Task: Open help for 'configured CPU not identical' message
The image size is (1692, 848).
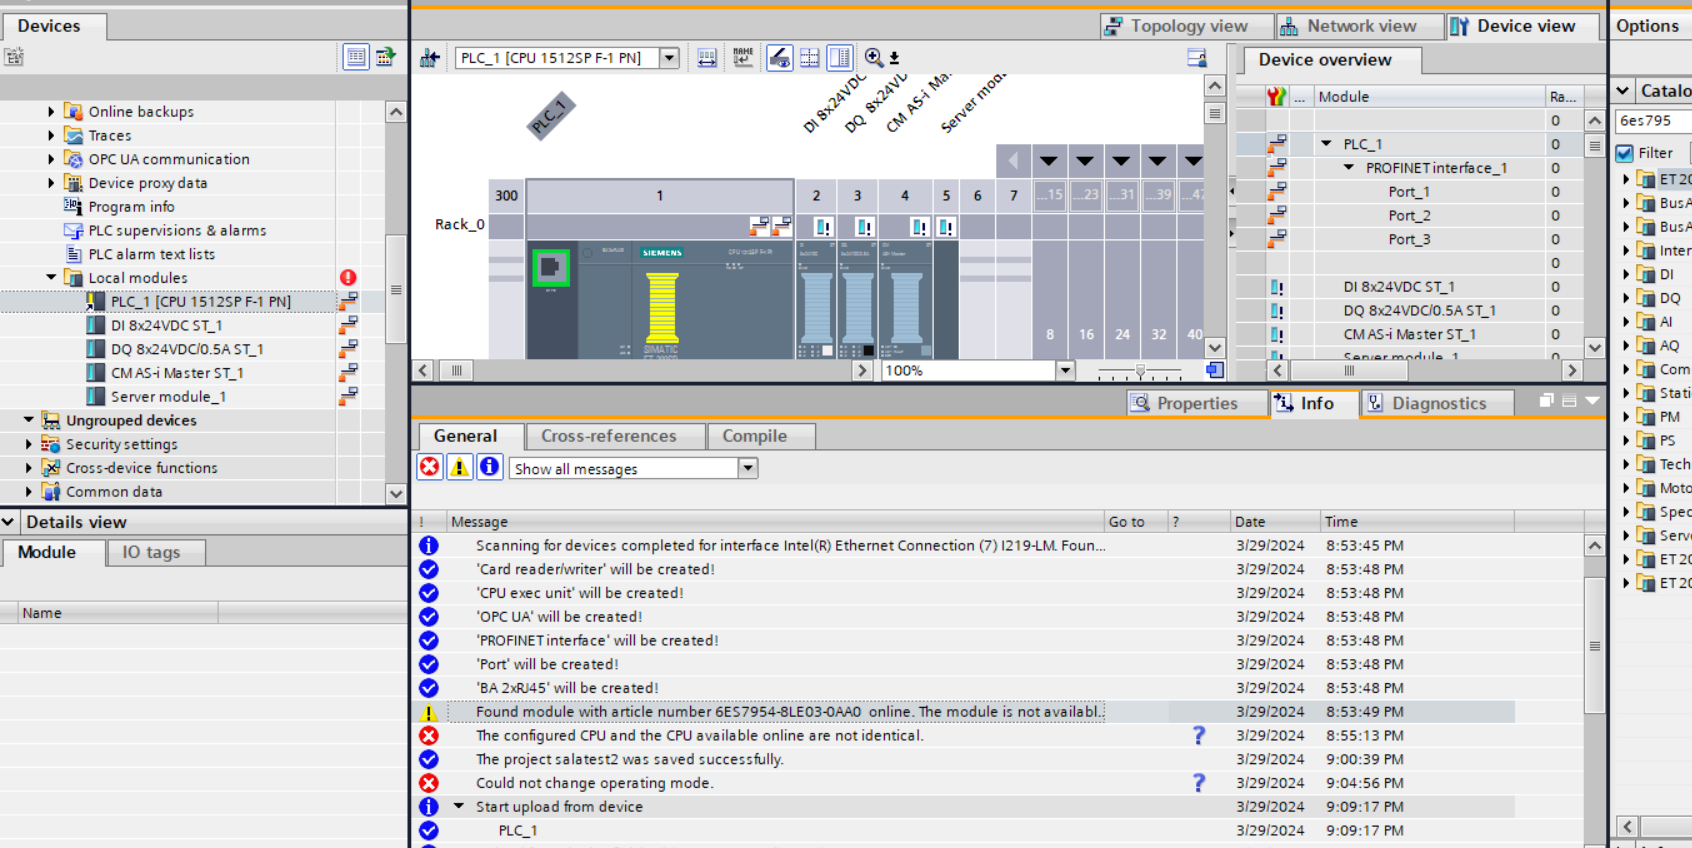Action: coord(1199,735)
